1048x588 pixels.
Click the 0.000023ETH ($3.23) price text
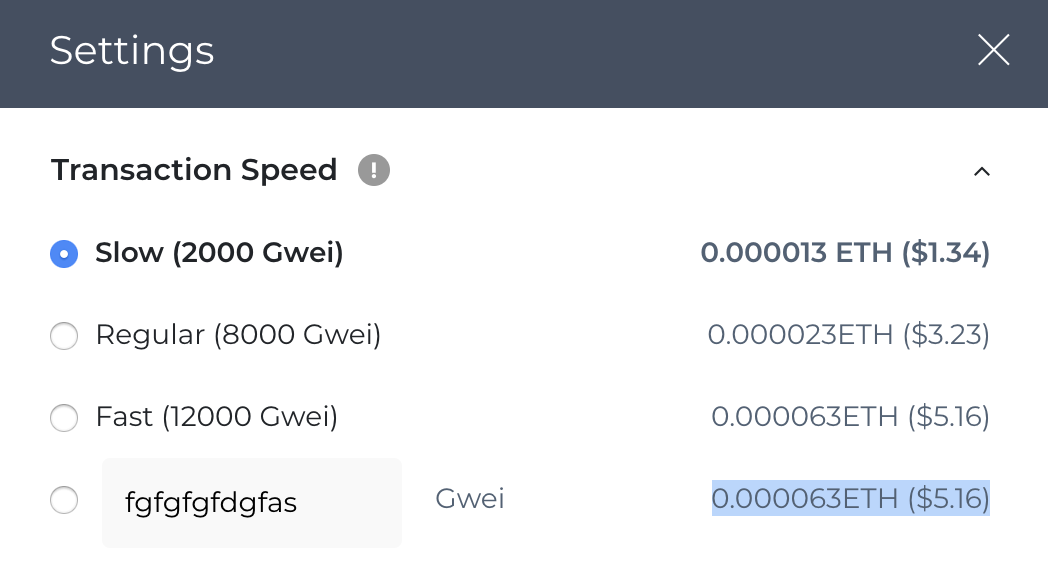(x=849, y=335)
